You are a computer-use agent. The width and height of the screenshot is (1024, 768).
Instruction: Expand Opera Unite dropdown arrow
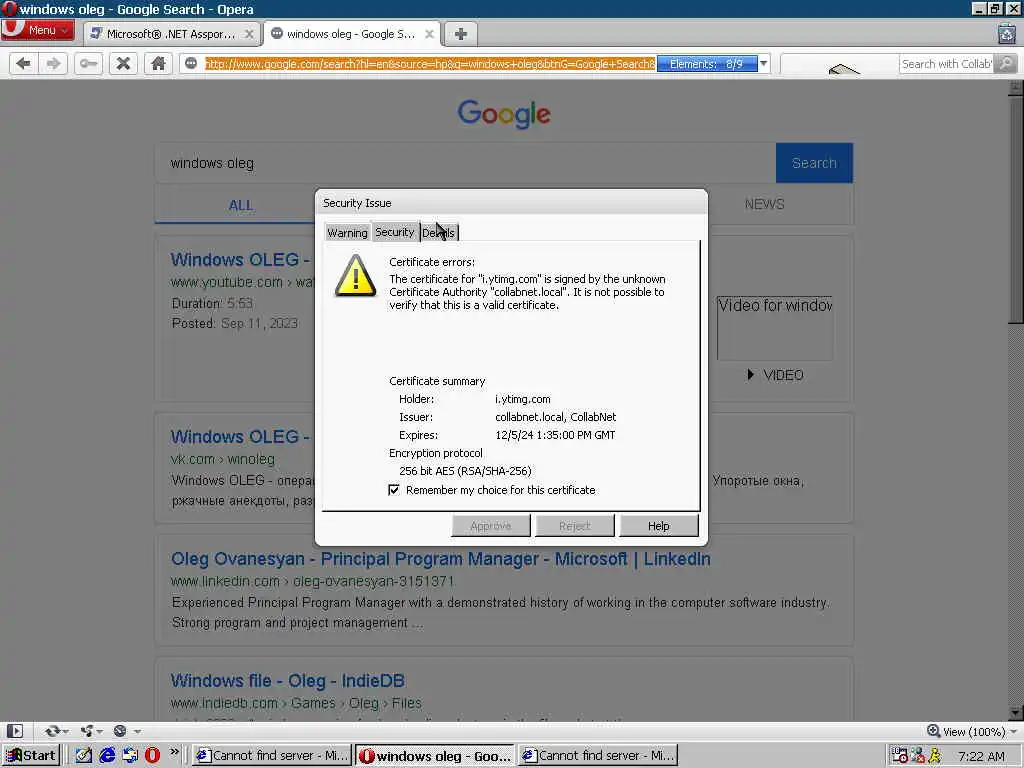pos(100,731)
